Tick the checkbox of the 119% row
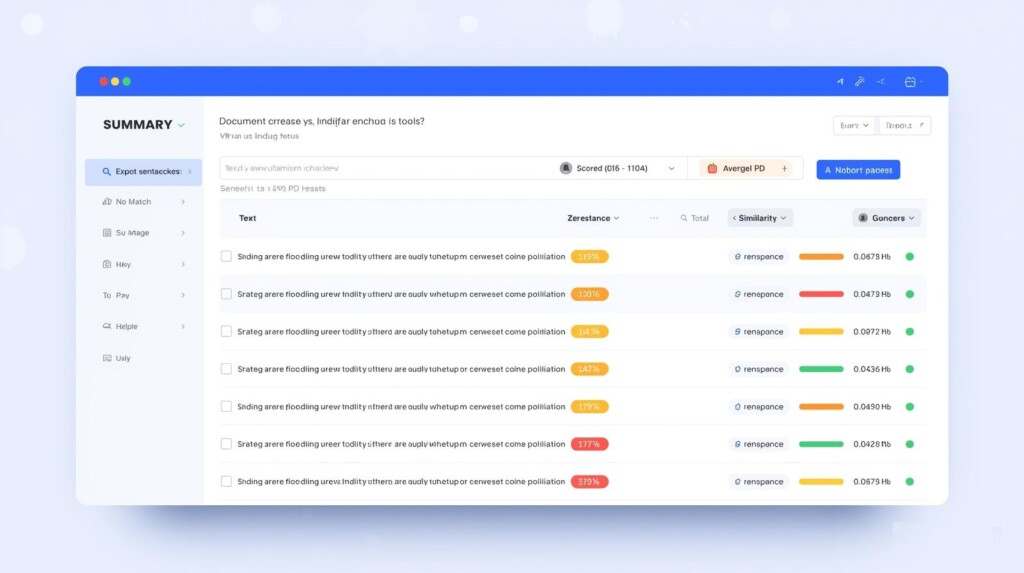The image size is (1024, 573). (x=226, y=256)
